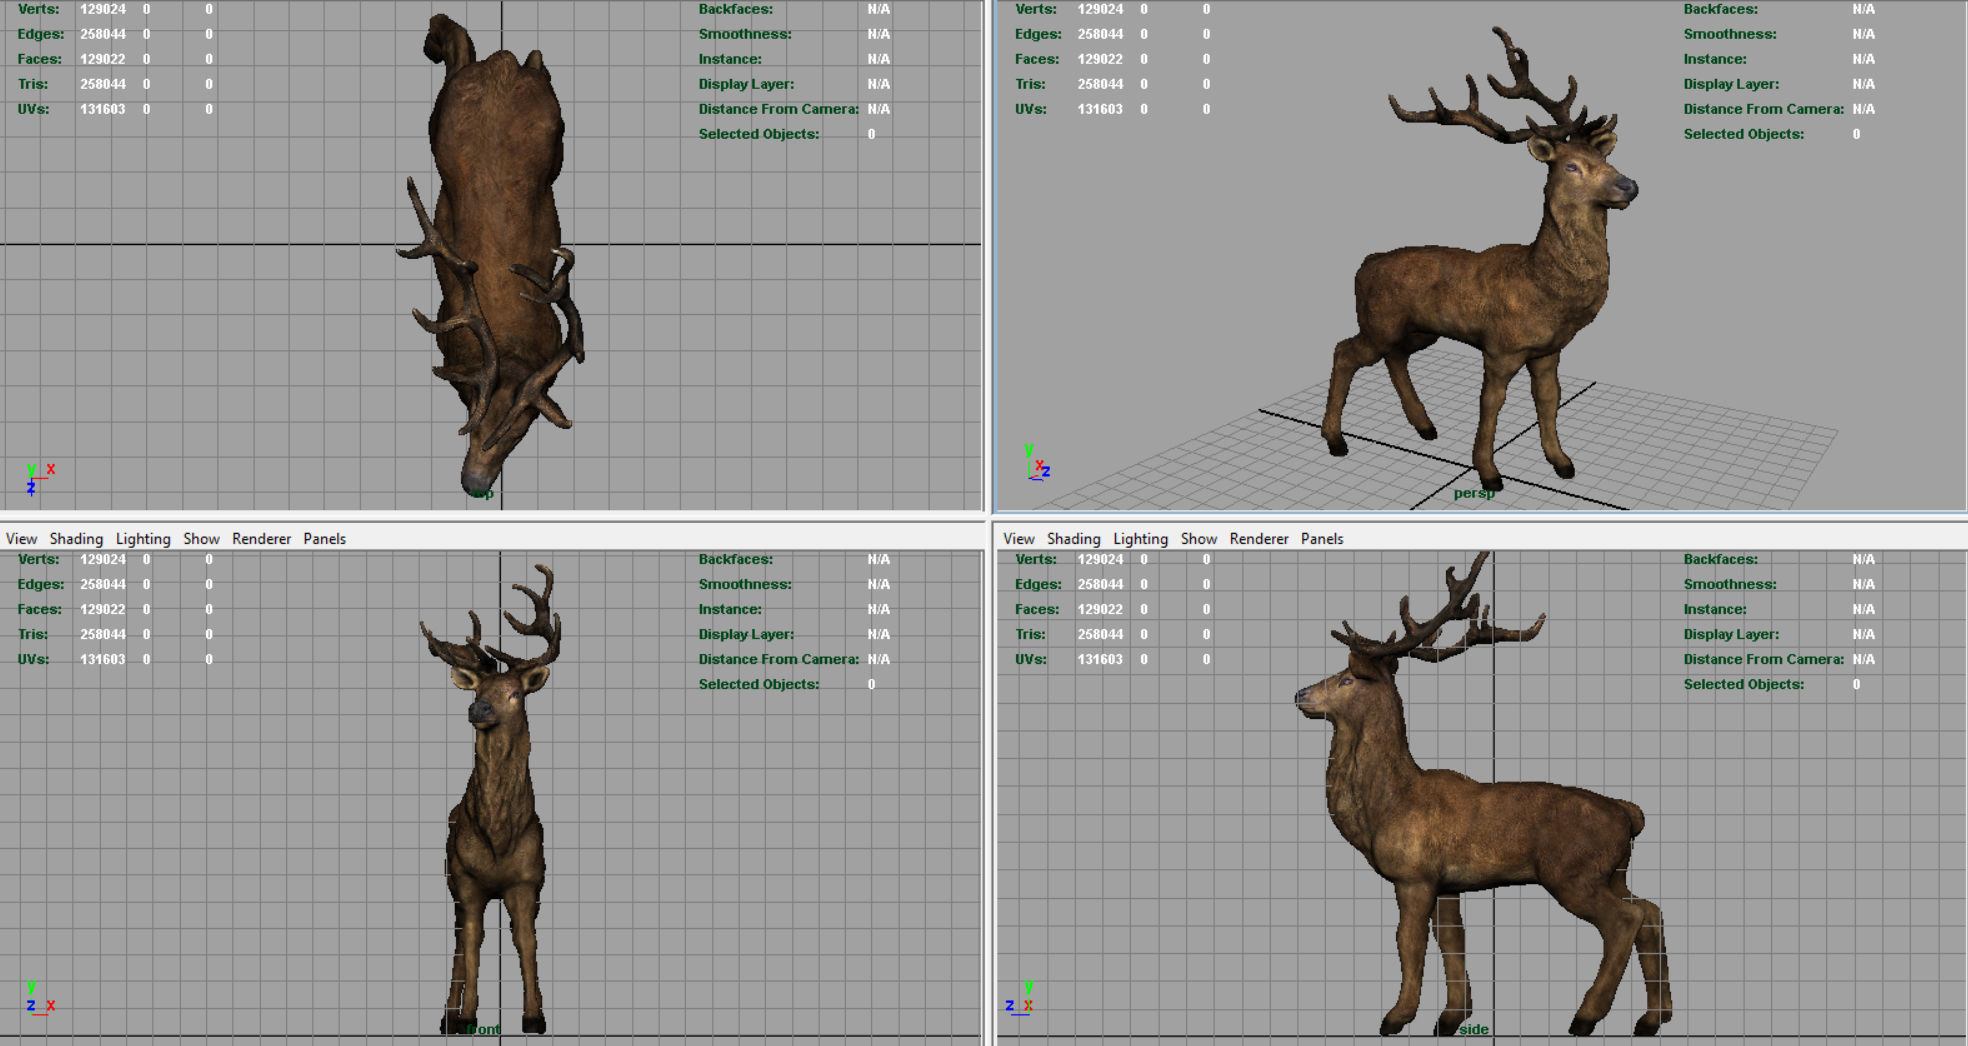Click 'Tris:' label in perspective view HUD
The width and height of the screenshot is (1968, 1046).
click(x=1030, y=84)
